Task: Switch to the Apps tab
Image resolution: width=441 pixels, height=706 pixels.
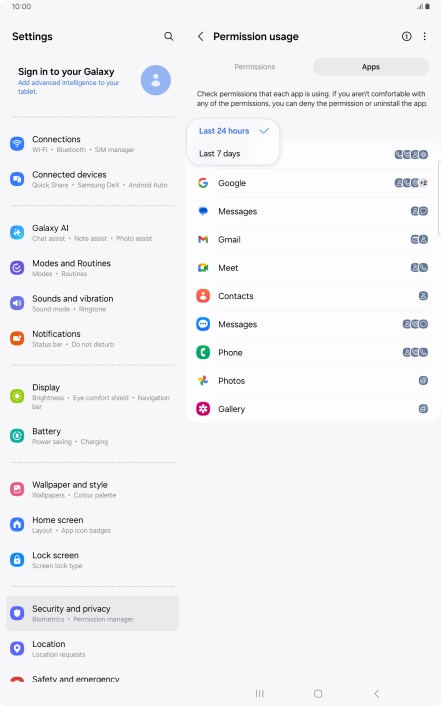Action: tap(371, 67)
